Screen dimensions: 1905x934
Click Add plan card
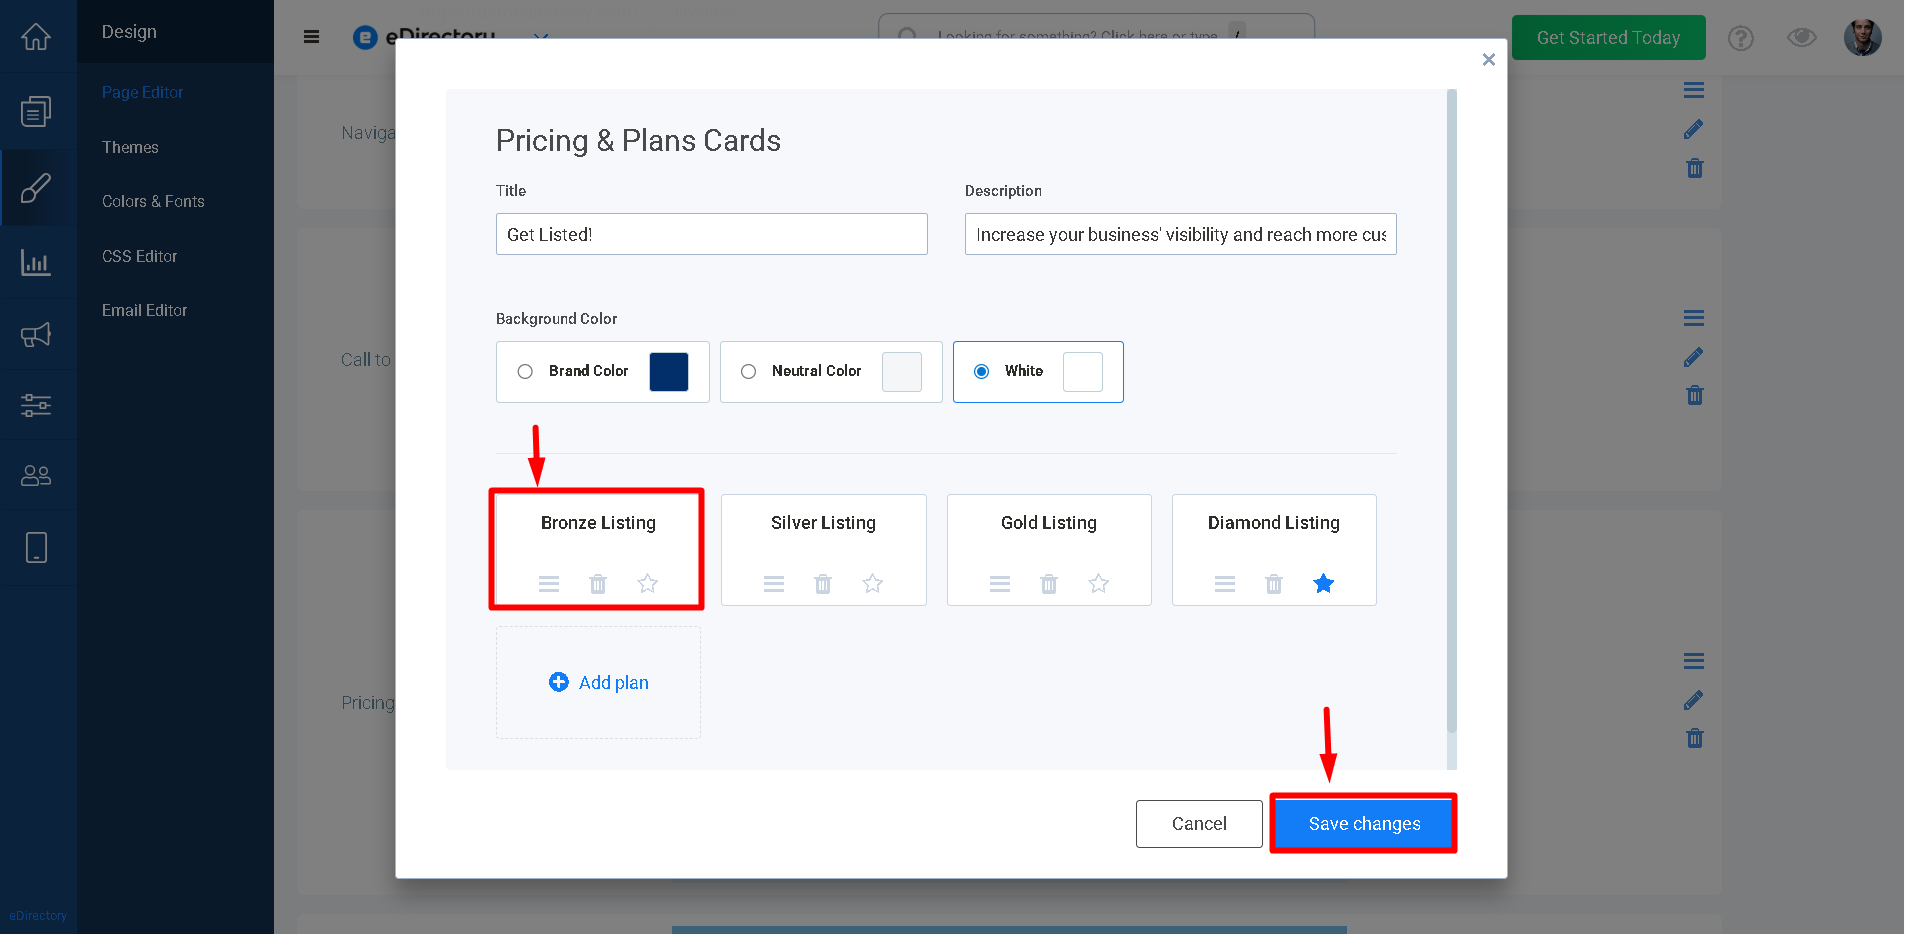pyautogui.click(x=598, y=682)
